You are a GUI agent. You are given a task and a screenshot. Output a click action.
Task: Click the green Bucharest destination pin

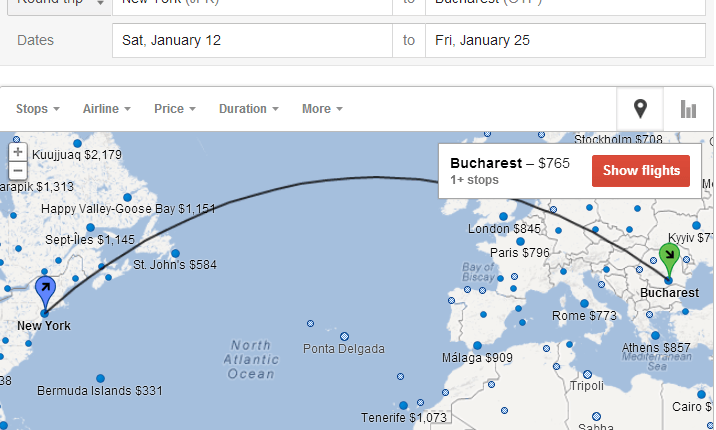pyautogui.click(x=669, y=258)
